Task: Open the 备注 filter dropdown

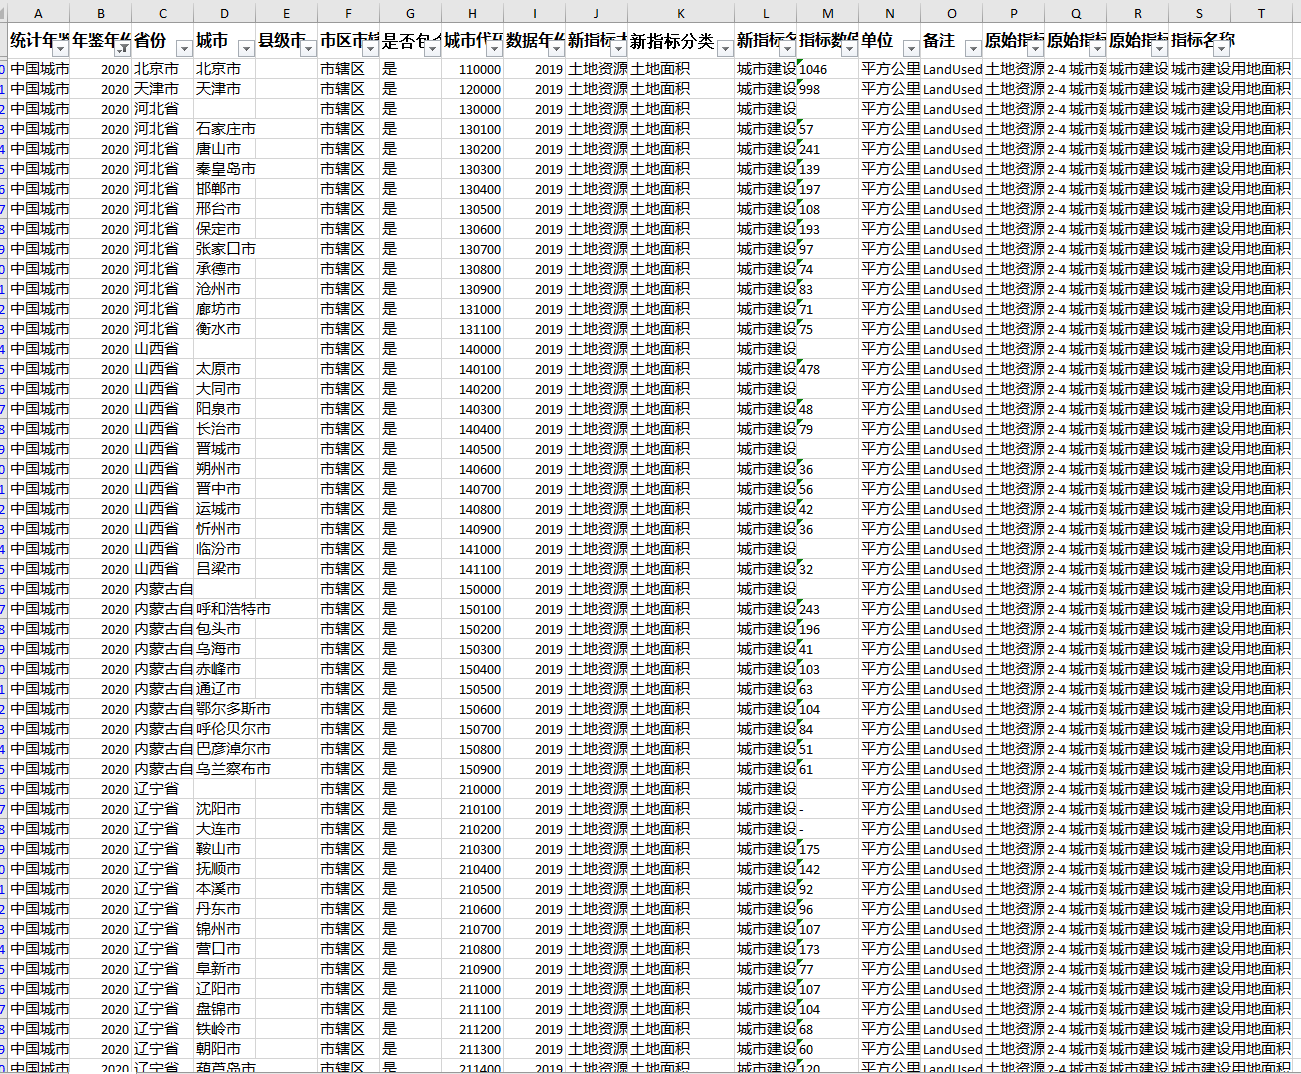Action: 973,49
